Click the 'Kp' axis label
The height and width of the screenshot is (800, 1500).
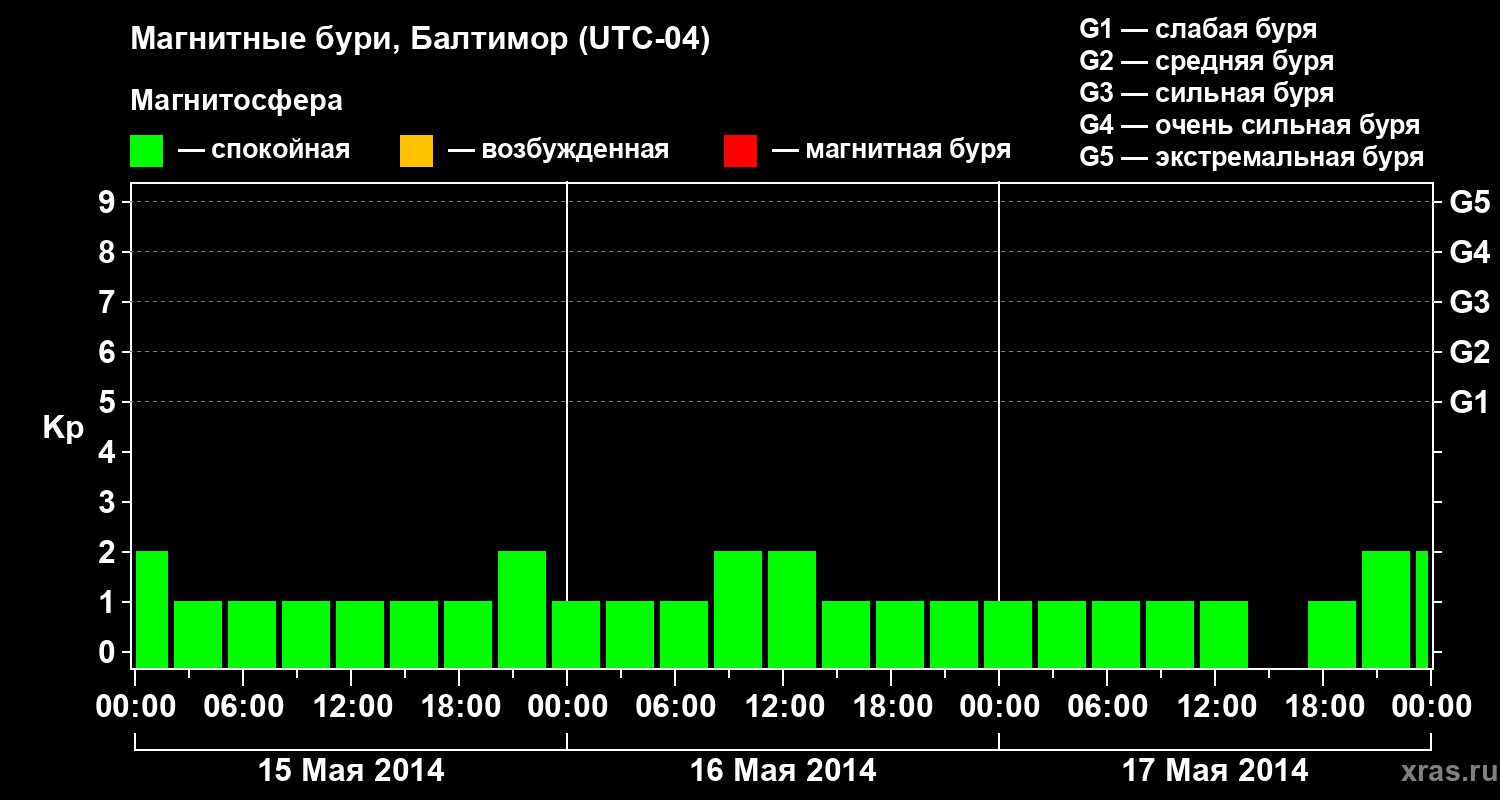coord(63,428)
